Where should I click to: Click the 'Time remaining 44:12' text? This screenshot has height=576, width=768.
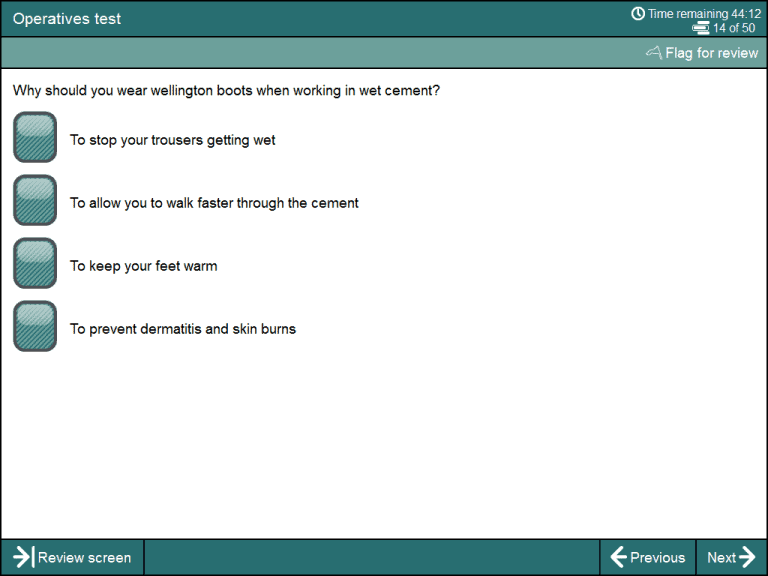pyautogui.click(x=704, y=14)
